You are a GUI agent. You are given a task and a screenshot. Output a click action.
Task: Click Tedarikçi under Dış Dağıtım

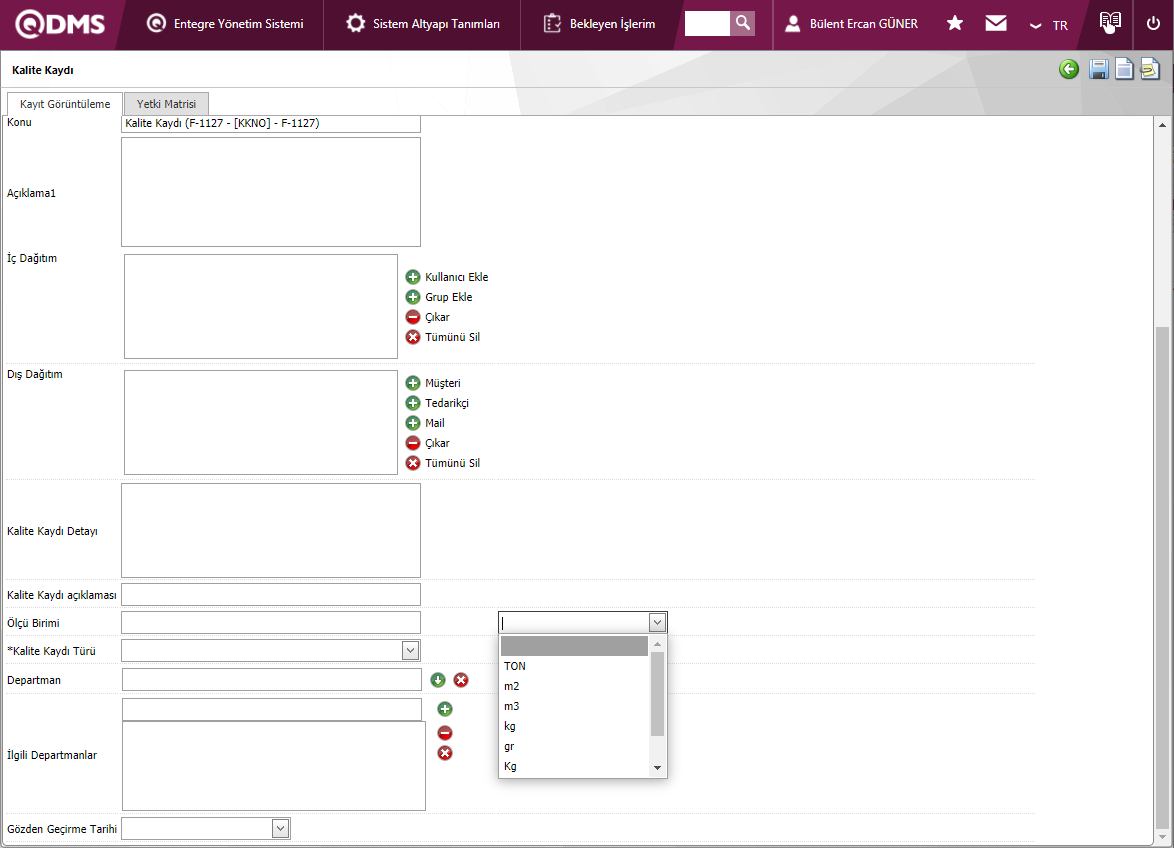click(446, 403)
